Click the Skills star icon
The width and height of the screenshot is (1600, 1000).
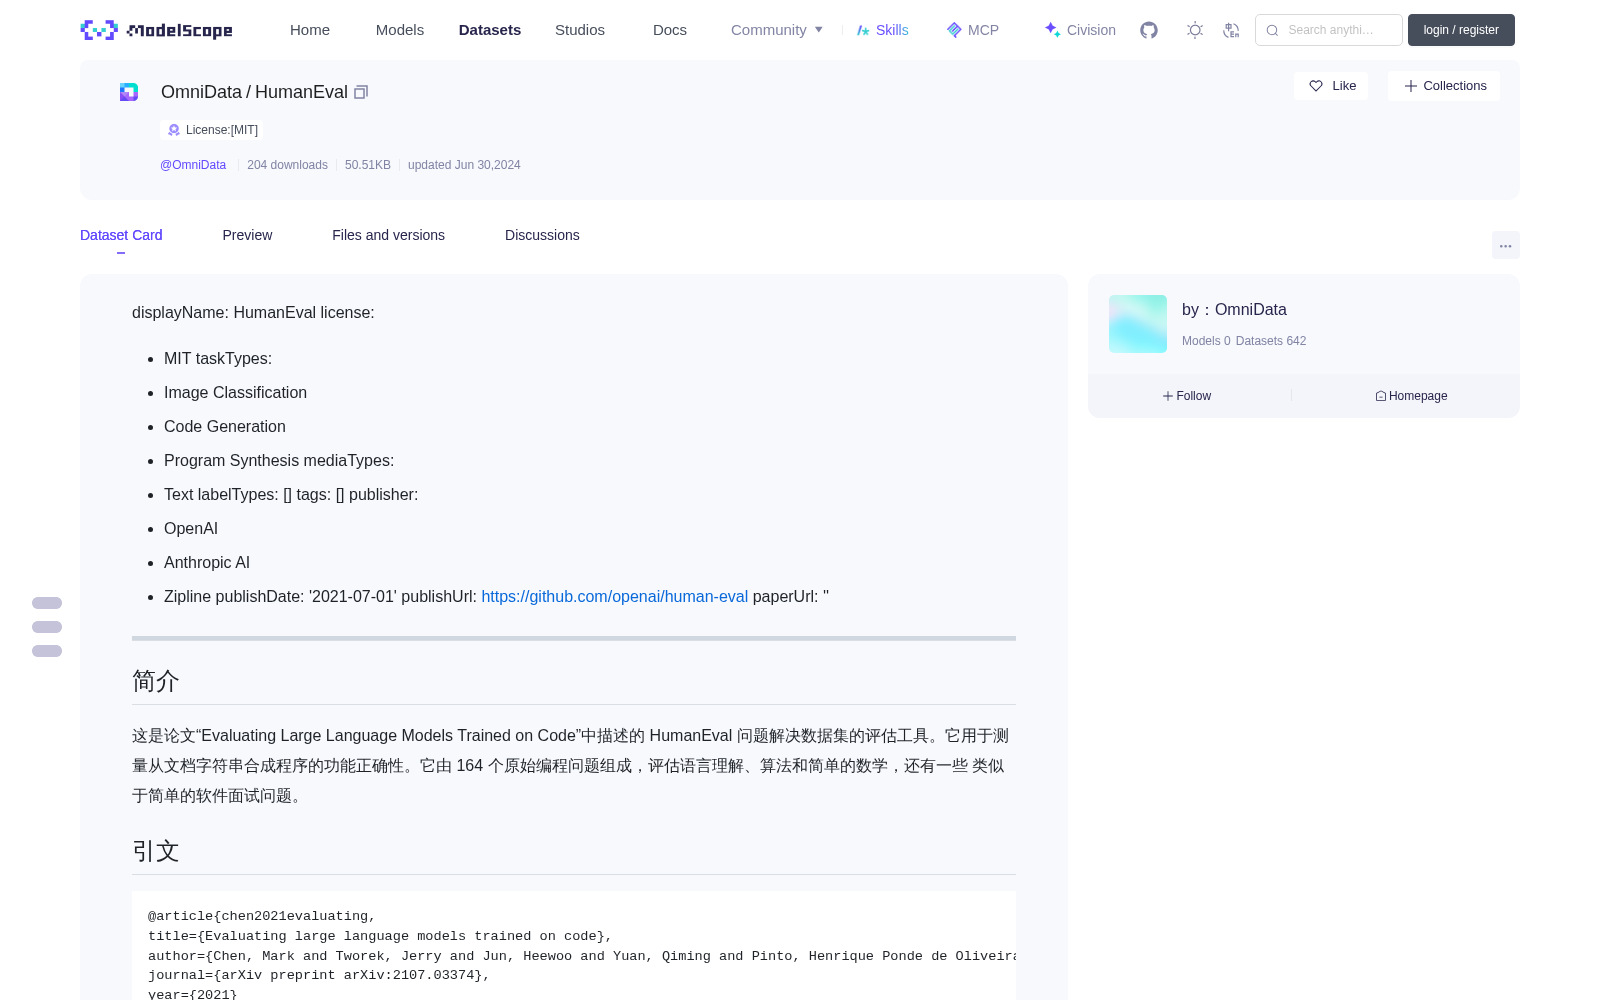[x=863, y=30]
